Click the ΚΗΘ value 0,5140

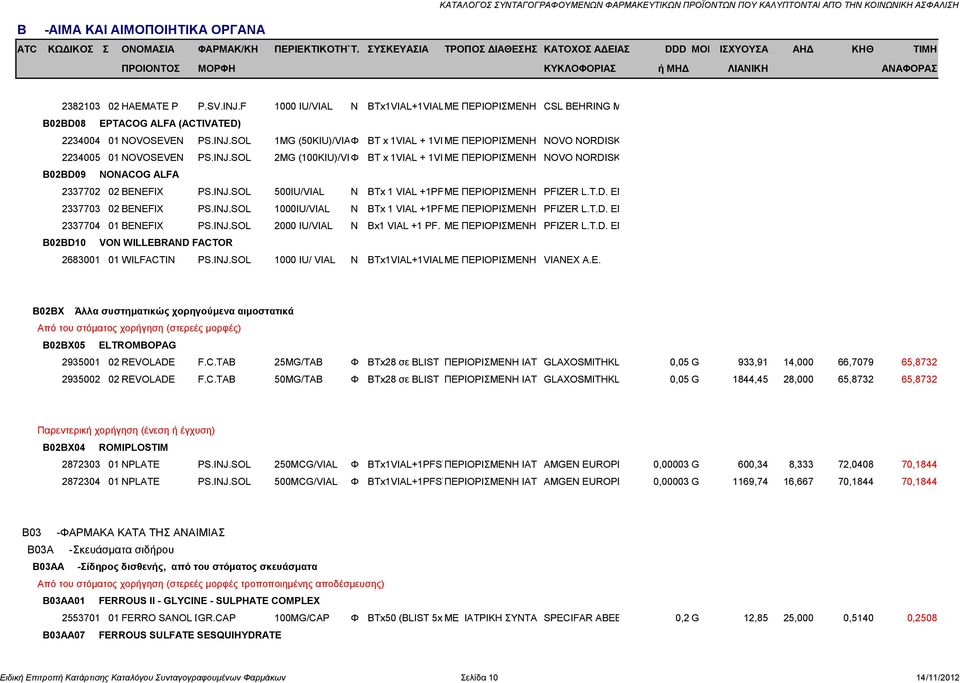[858, 618]
